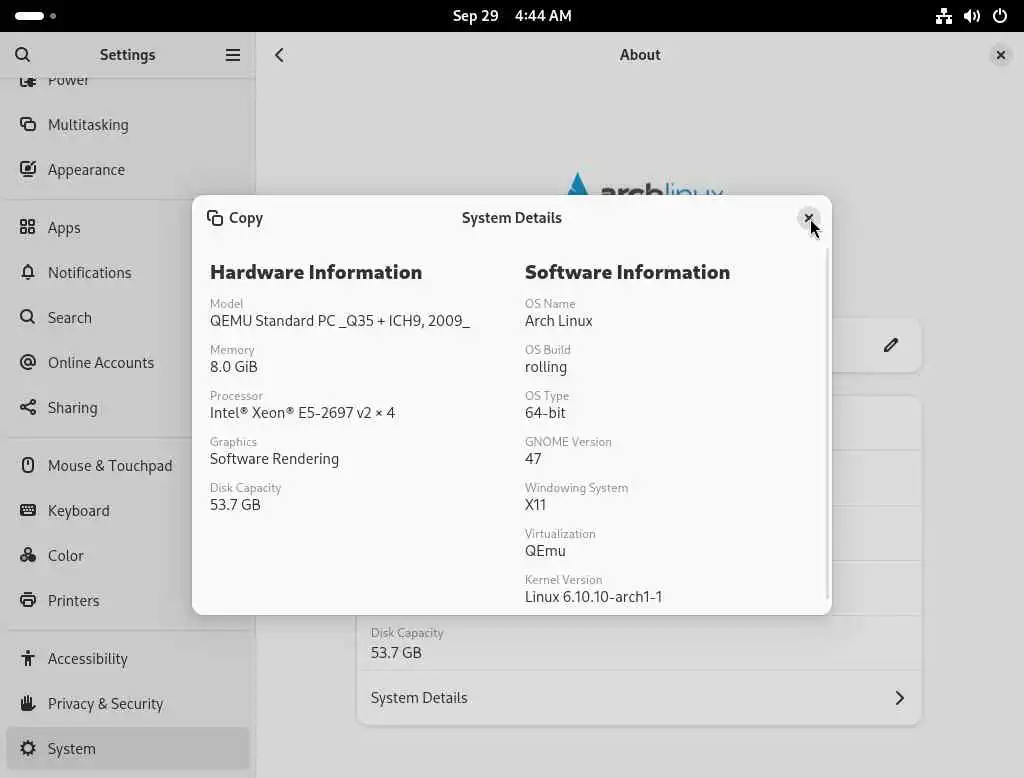Go back with the About page arrow
The width and height of the screenshot is (1024, 778).
(x=280, y=55)
